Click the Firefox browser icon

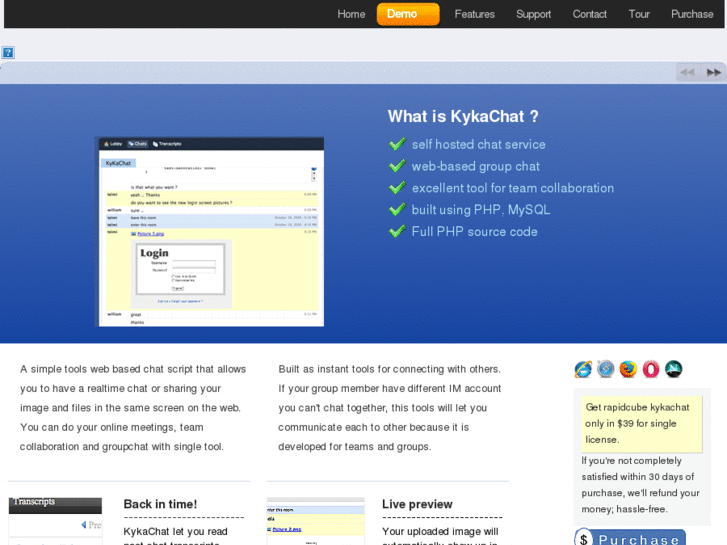(628, 369)
